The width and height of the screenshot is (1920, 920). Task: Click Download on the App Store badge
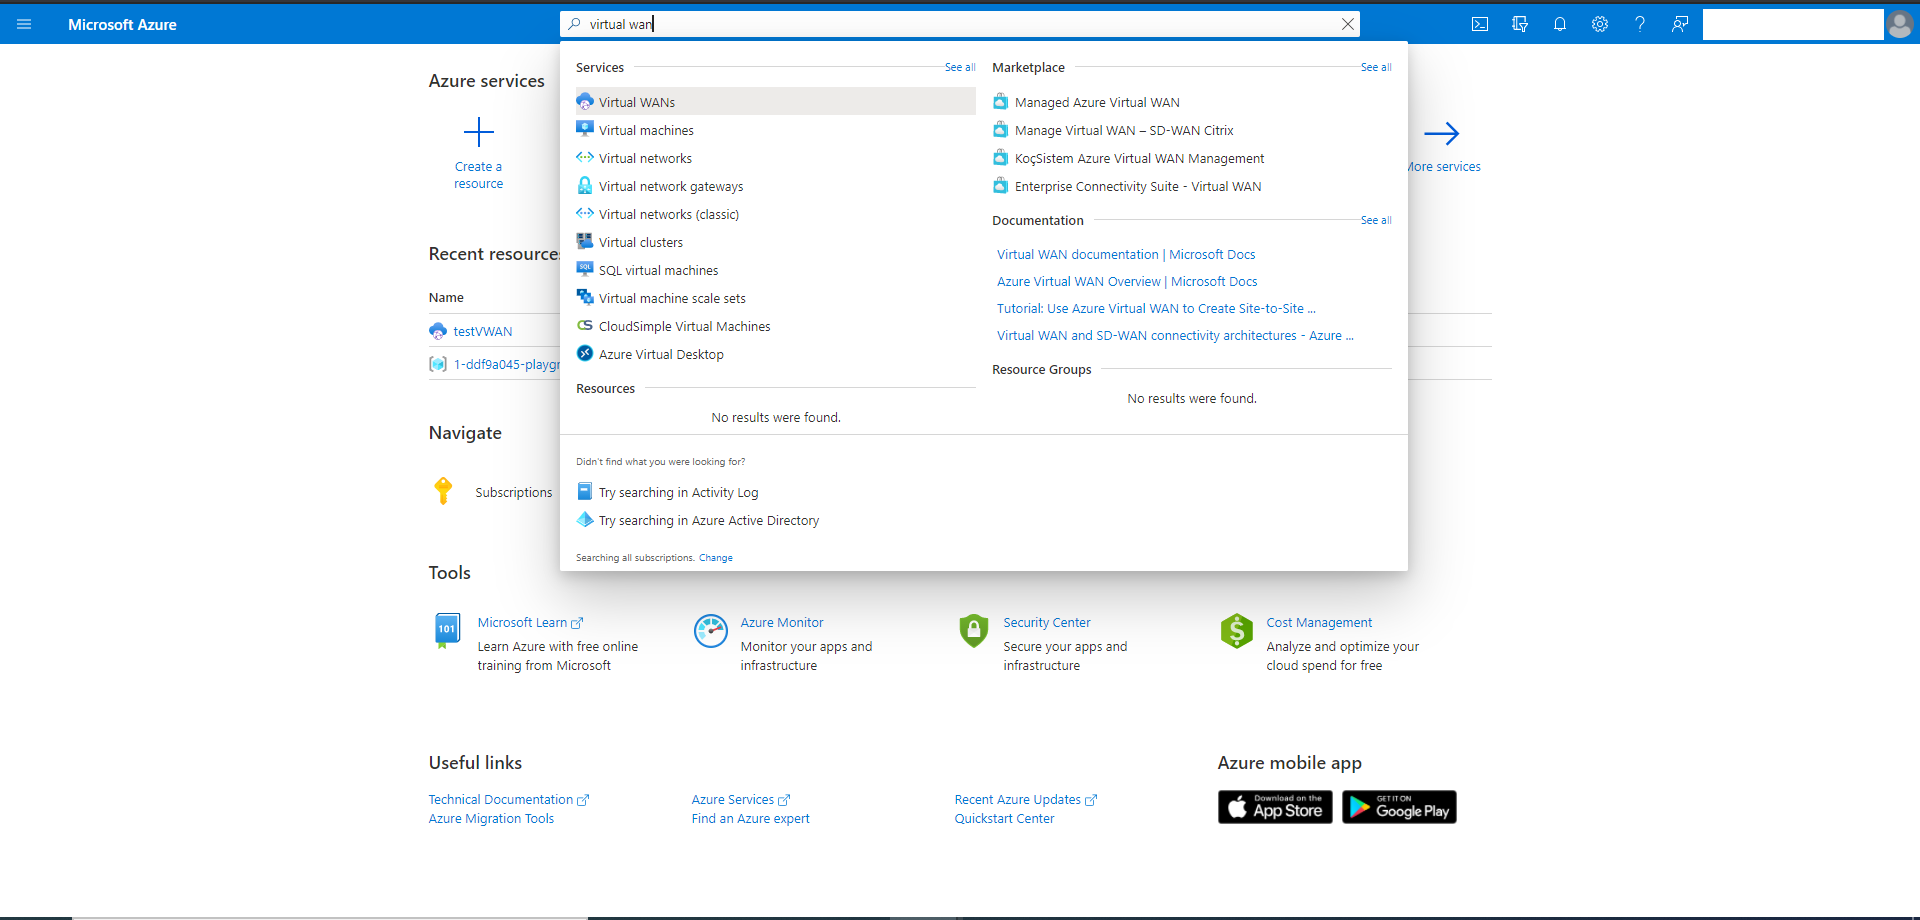(x=1275, y=807)
